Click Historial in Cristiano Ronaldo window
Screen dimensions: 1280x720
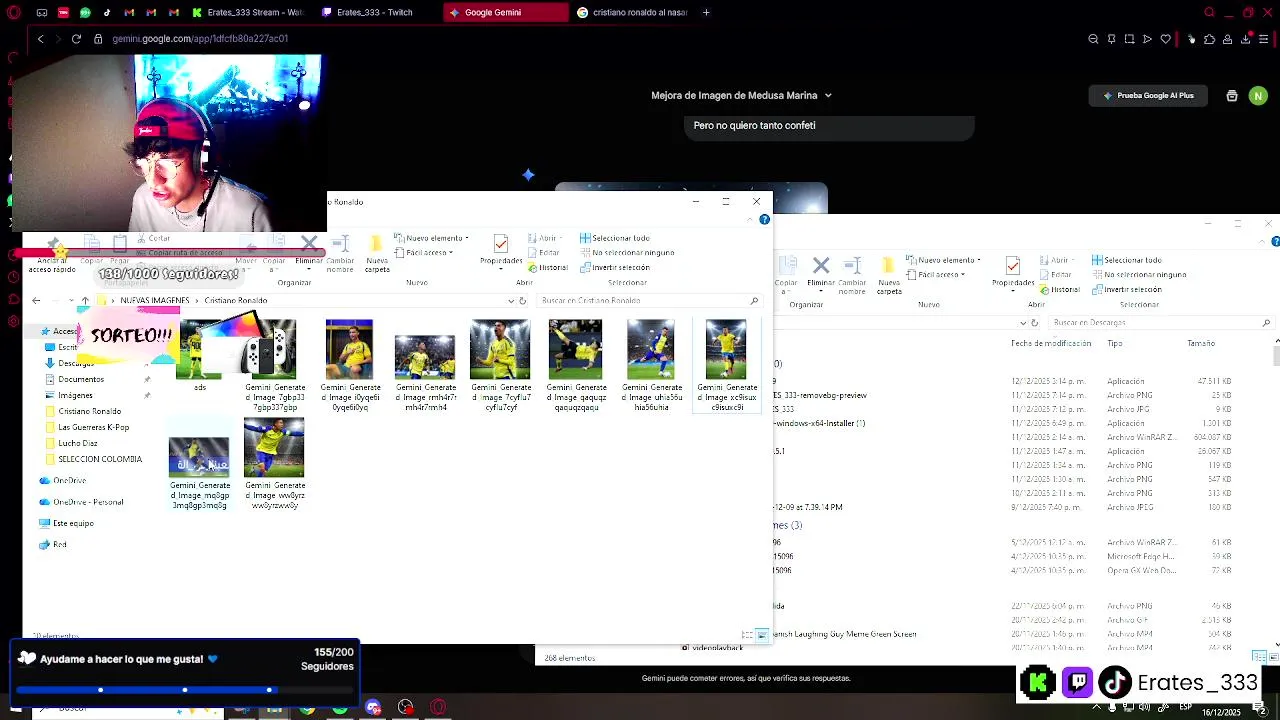547,267
